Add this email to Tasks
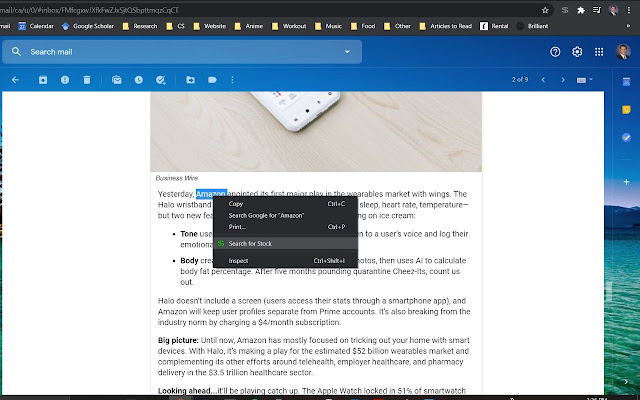This screenshot has height=400, width=640. click(x=161, y=80)
